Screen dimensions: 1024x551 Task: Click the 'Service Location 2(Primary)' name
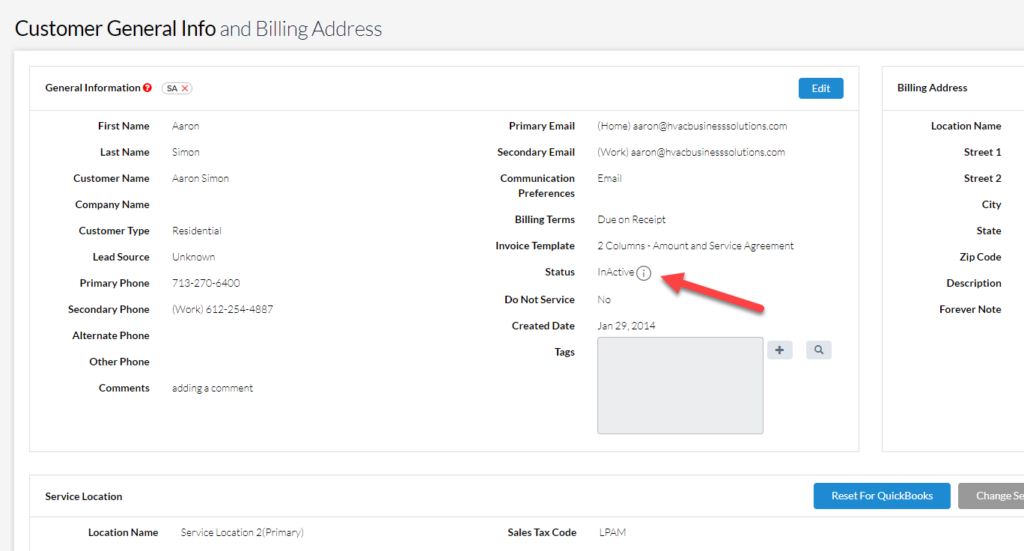tap(242, 532)
